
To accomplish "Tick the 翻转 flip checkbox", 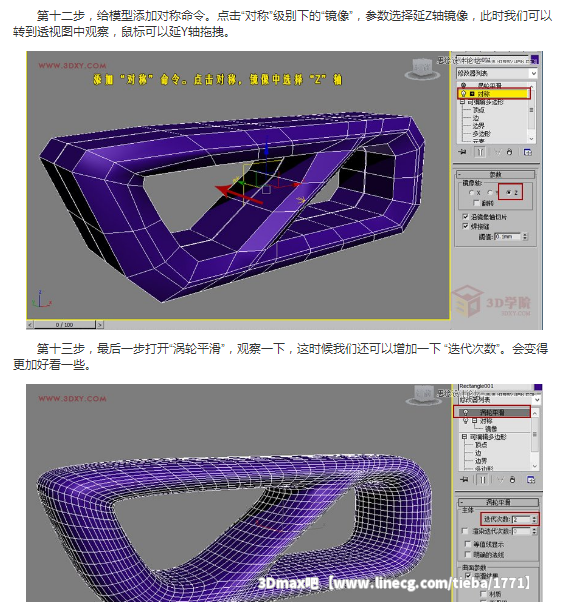I will 476,203.
